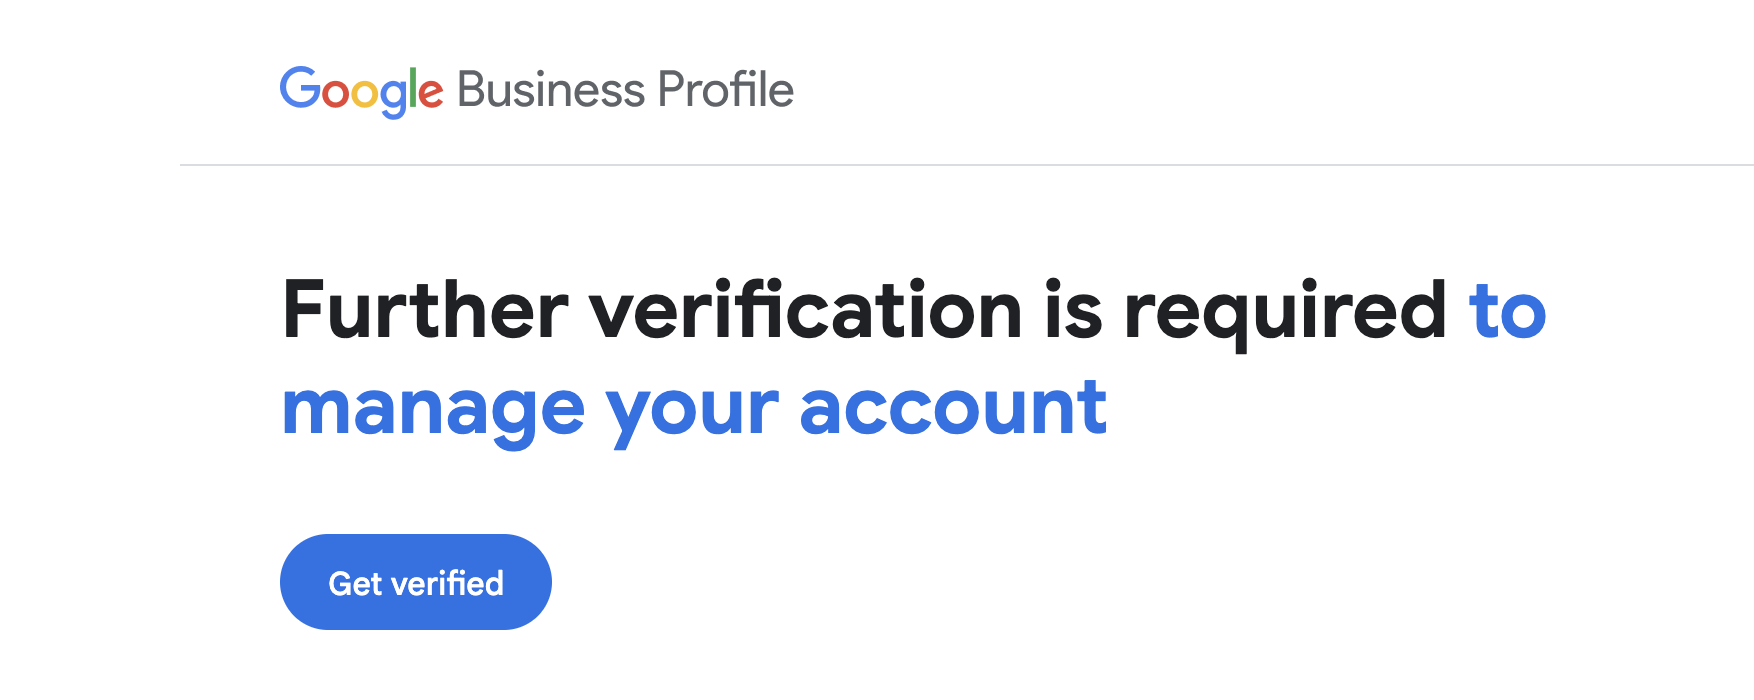Click the blue word account in heading
The height and width of the screenshot is (700, 1754).
(953, 408)
